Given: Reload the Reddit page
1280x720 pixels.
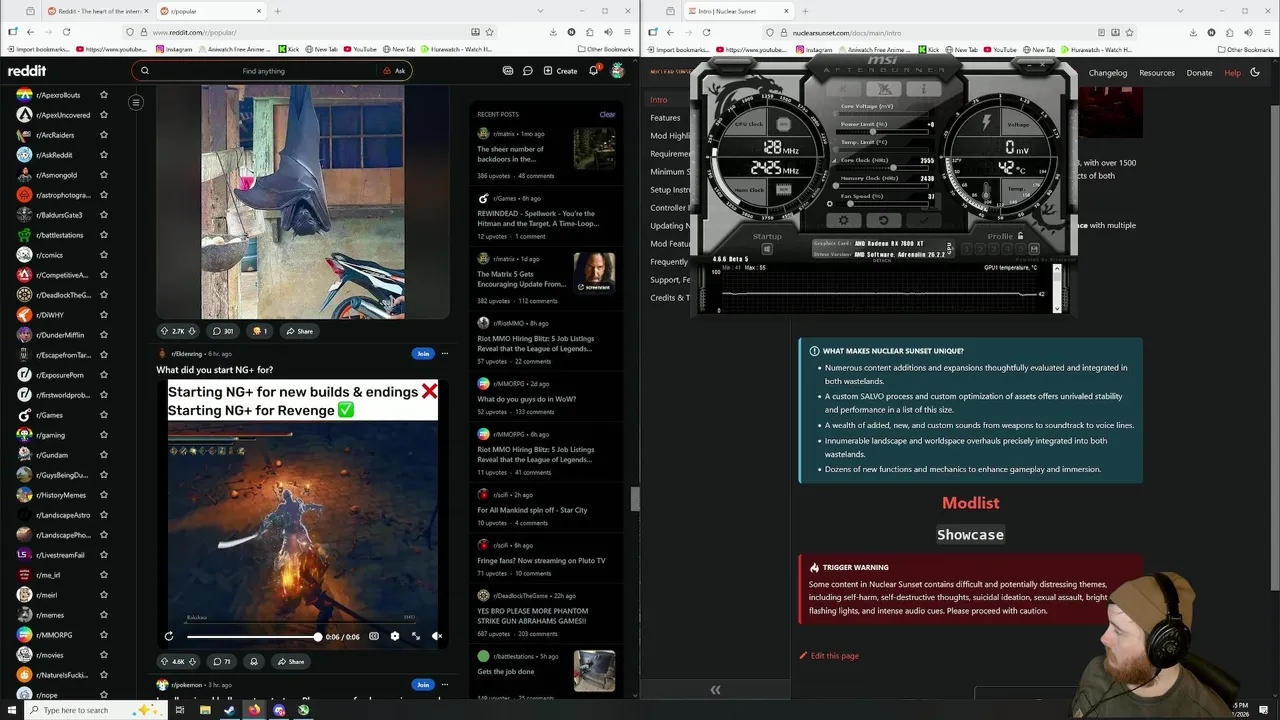Looking at the screenshot, I should pos(66,32).
